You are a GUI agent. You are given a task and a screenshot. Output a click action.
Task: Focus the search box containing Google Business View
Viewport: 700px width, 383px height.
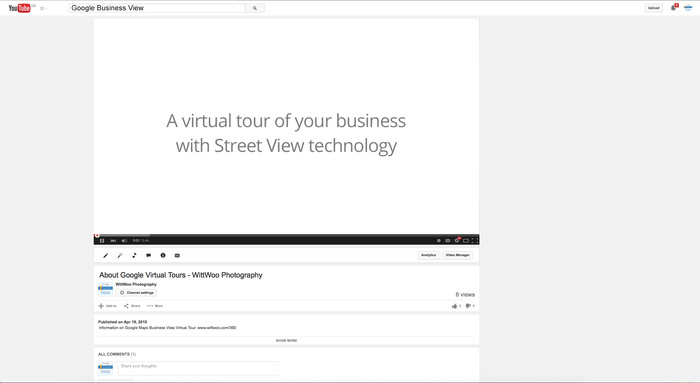click(157, 8)
